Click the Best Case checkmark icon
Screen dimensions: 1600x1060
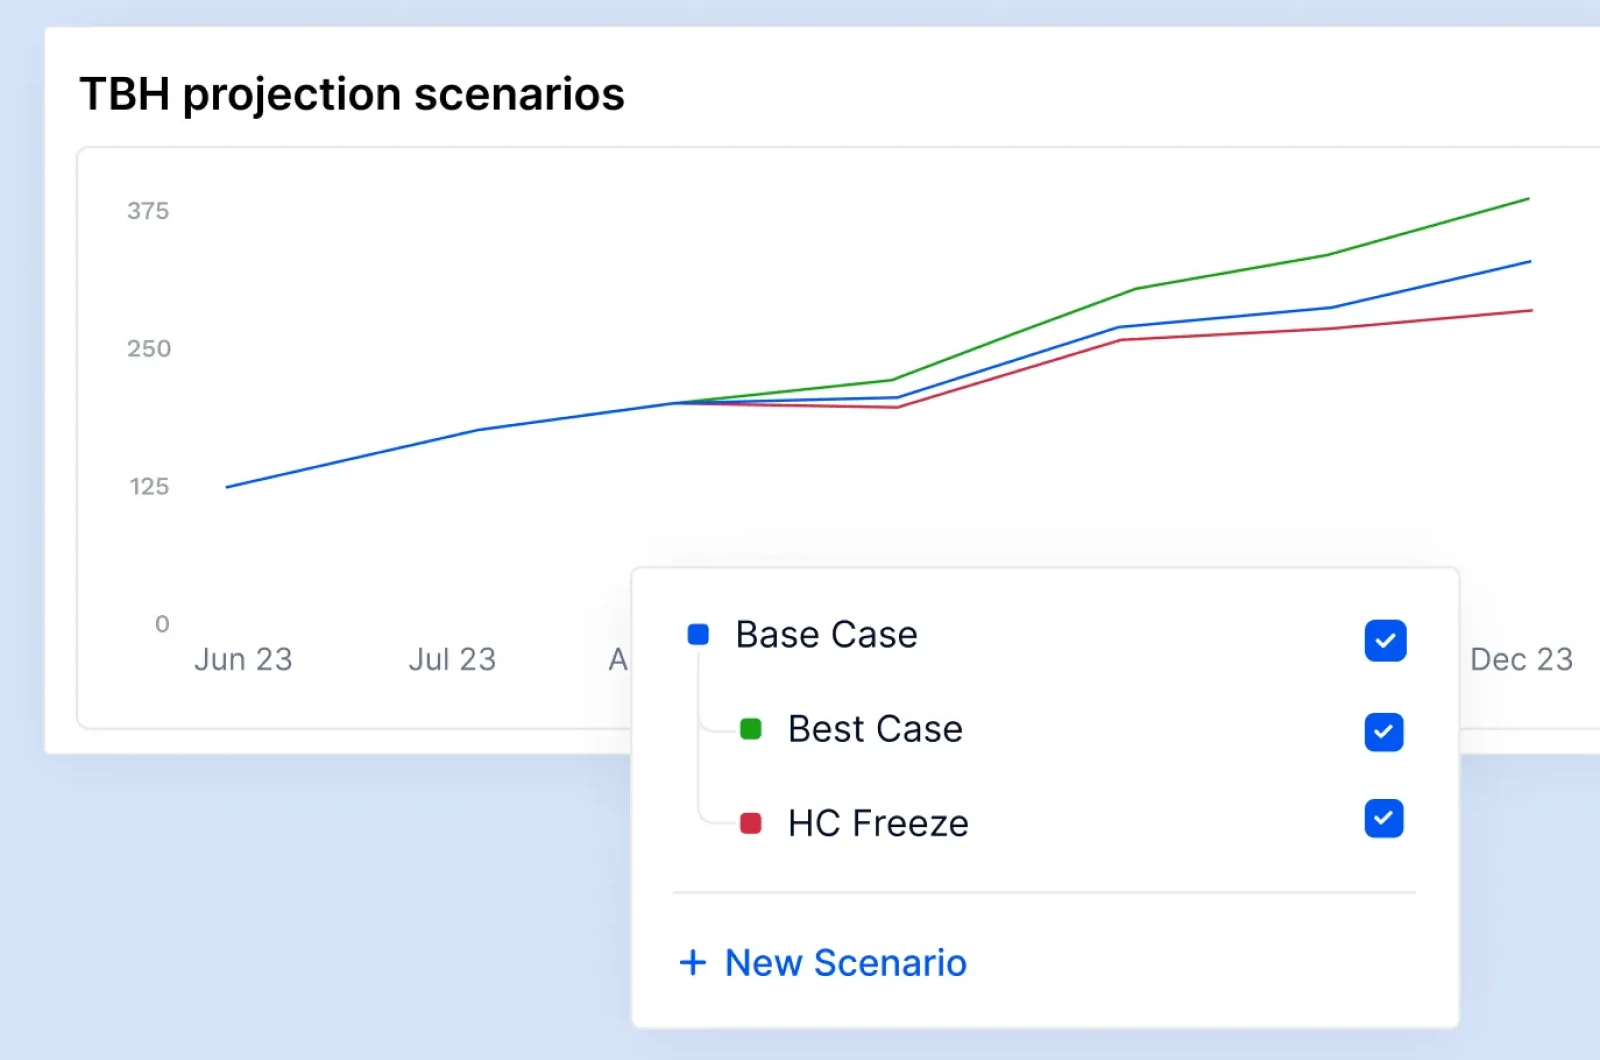[1383, 733]
